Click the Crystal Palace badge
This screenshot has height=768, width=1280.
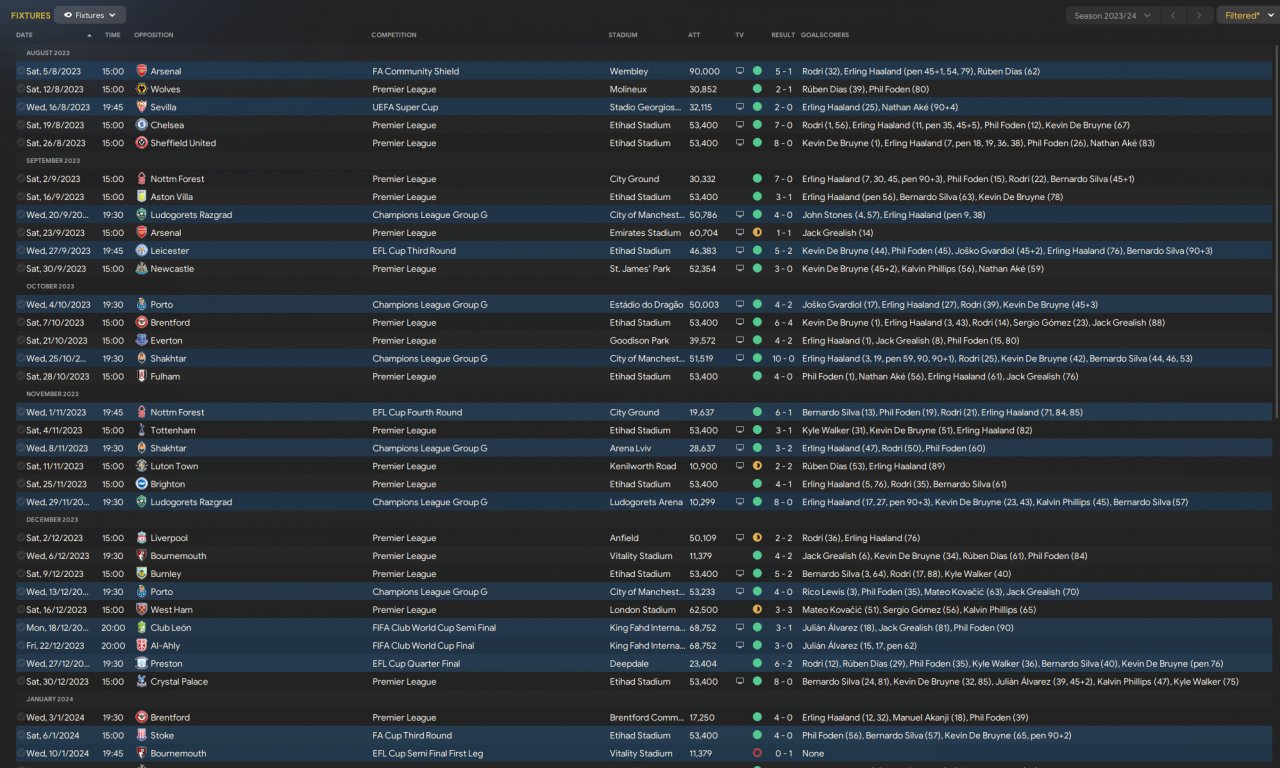pos(141,682)
